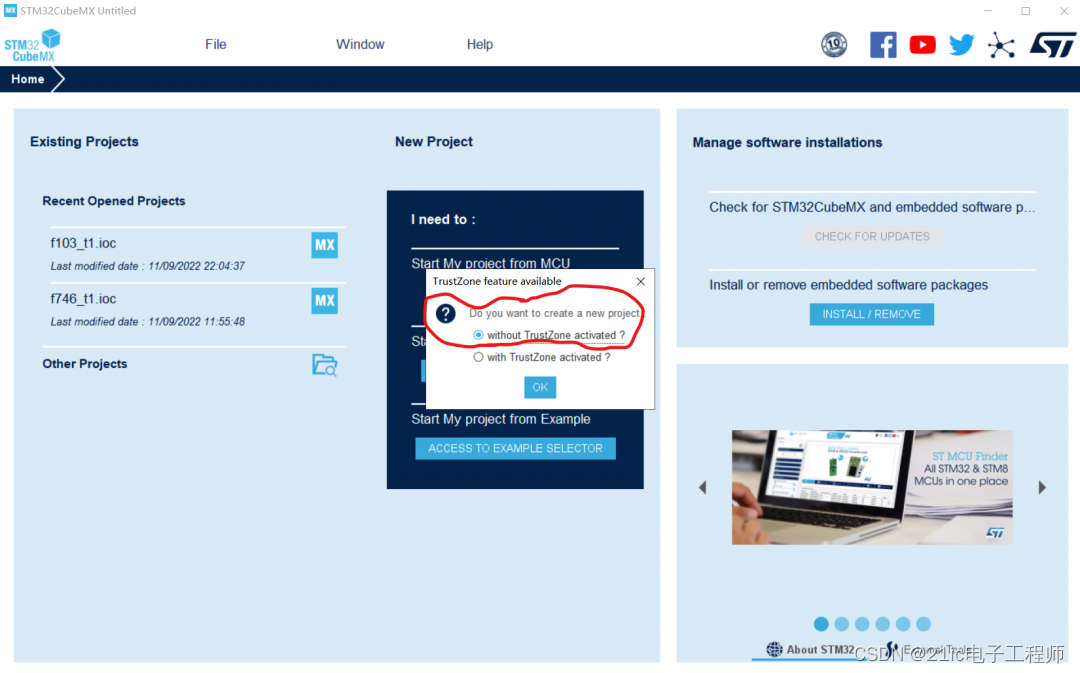1080x673 pixels.
Task: Go to the Home breadcrumb
Action: (x=28, y=79)
